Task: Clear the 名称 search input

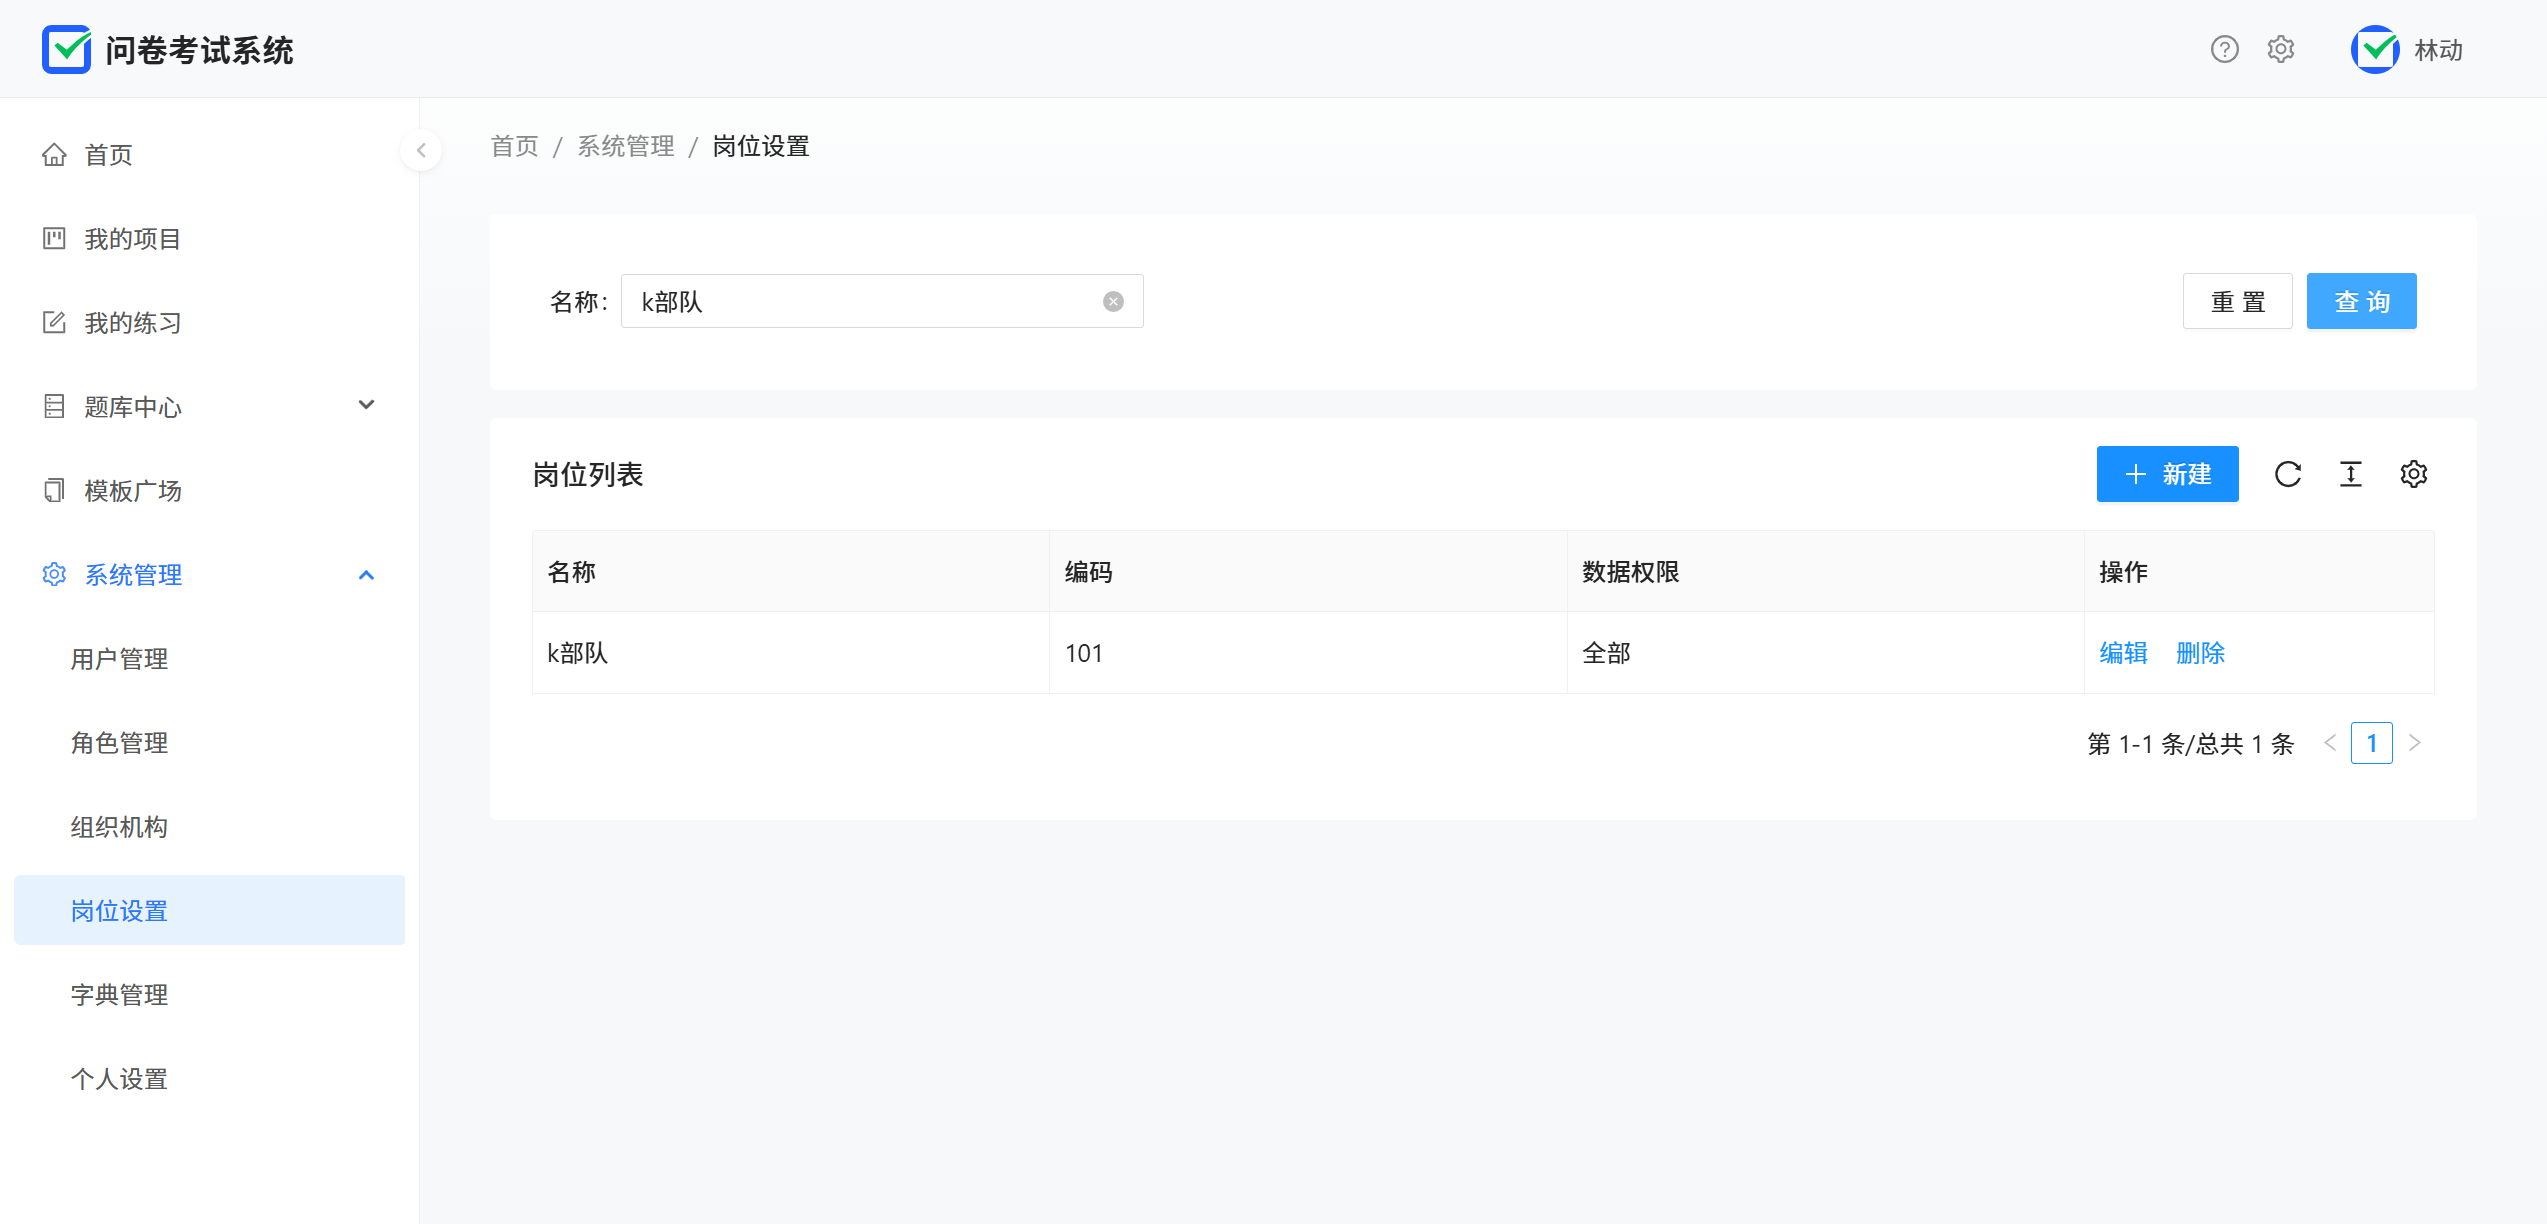Action: coord(1113,302)
